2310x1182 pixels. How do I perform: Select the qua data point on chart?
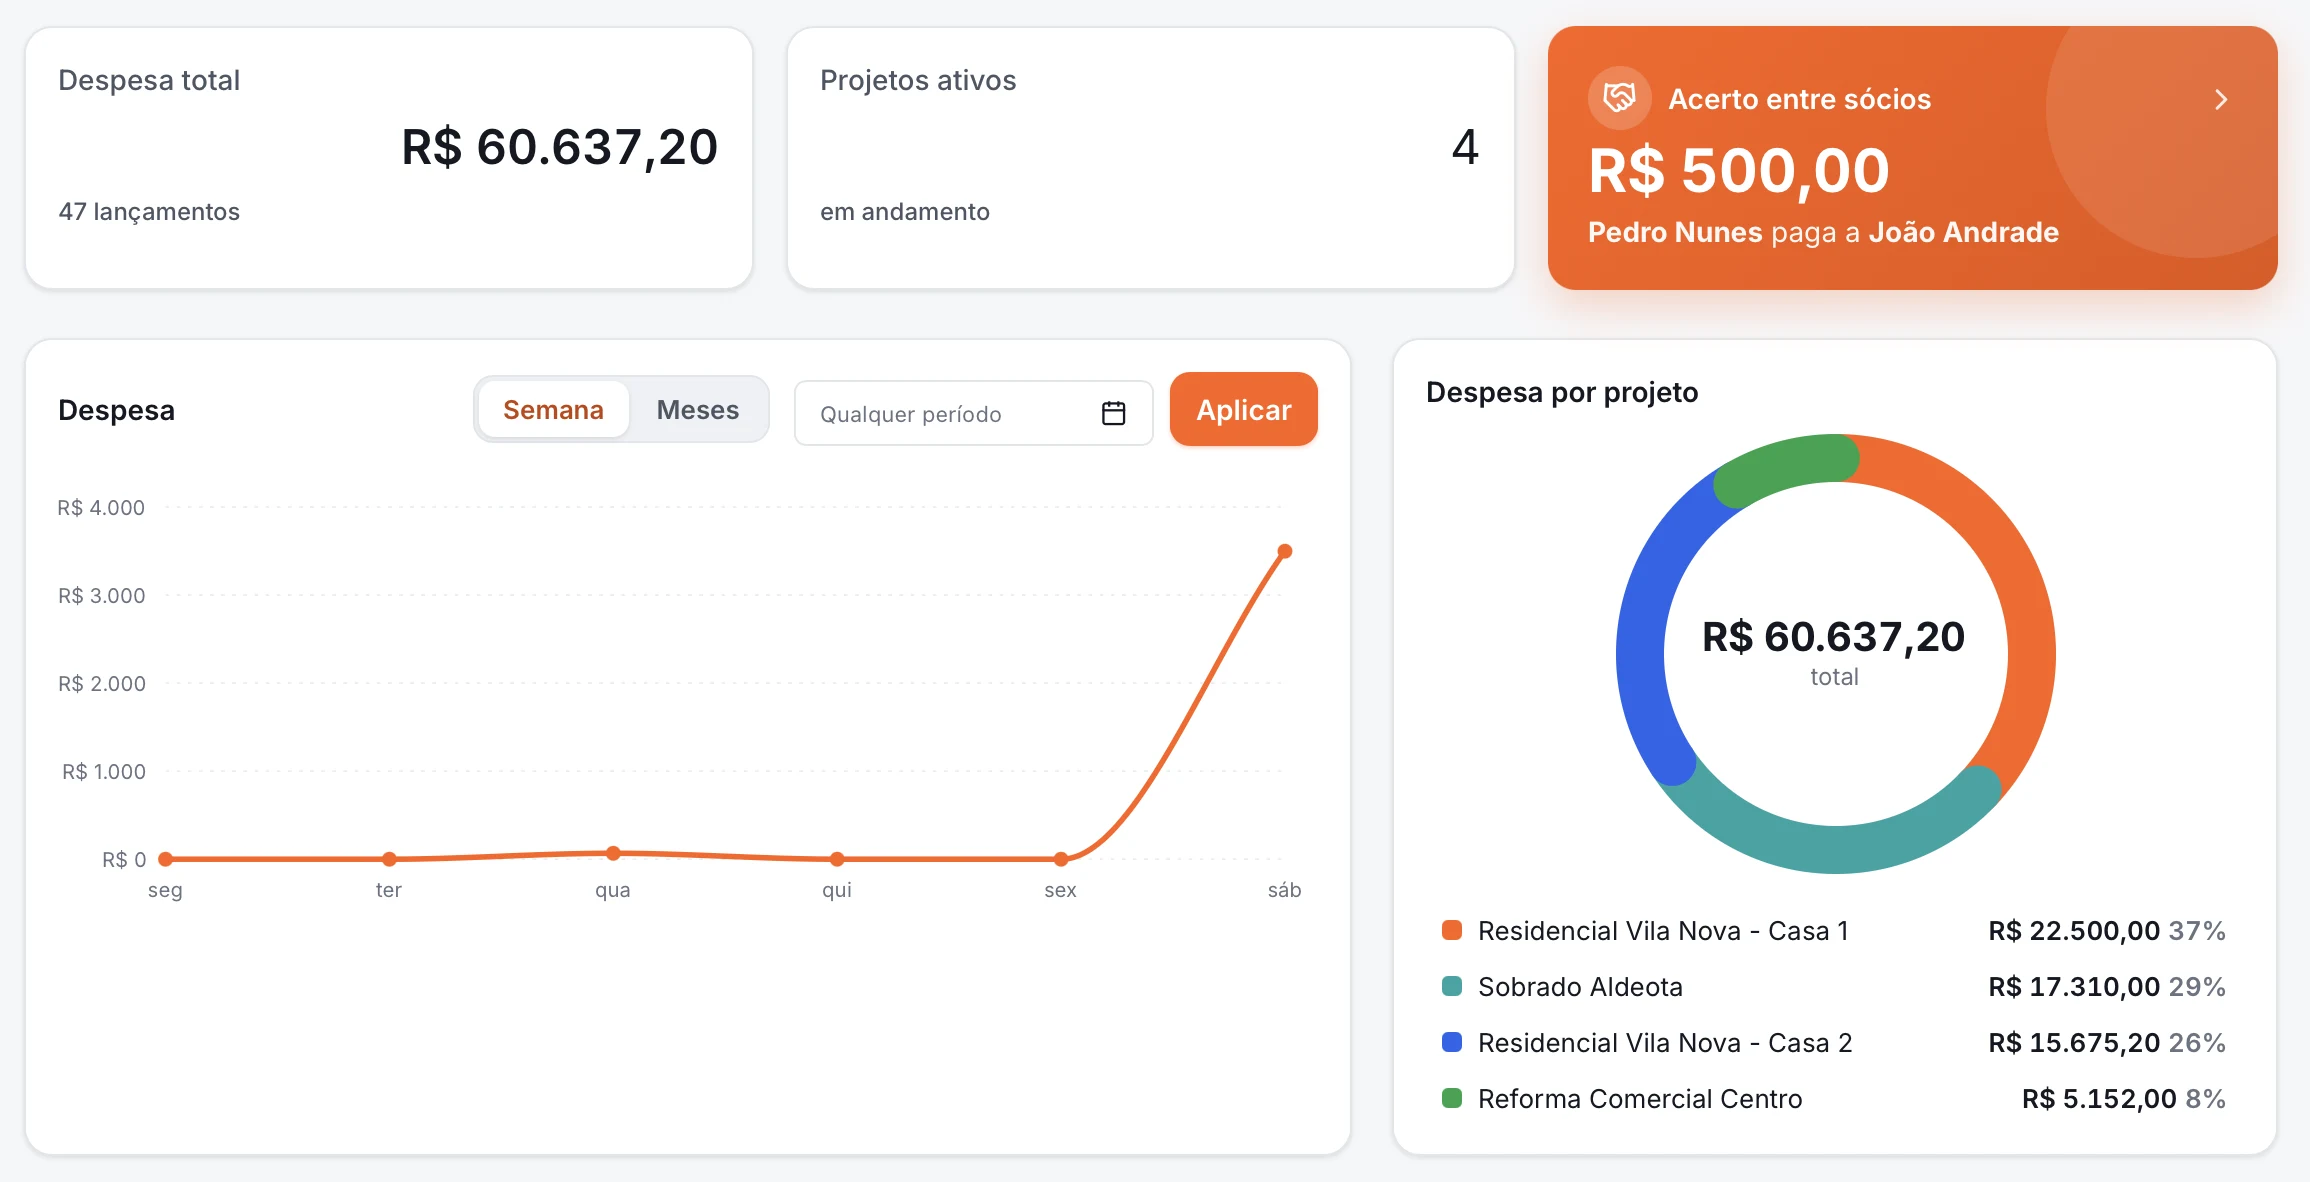click(613, 853)
